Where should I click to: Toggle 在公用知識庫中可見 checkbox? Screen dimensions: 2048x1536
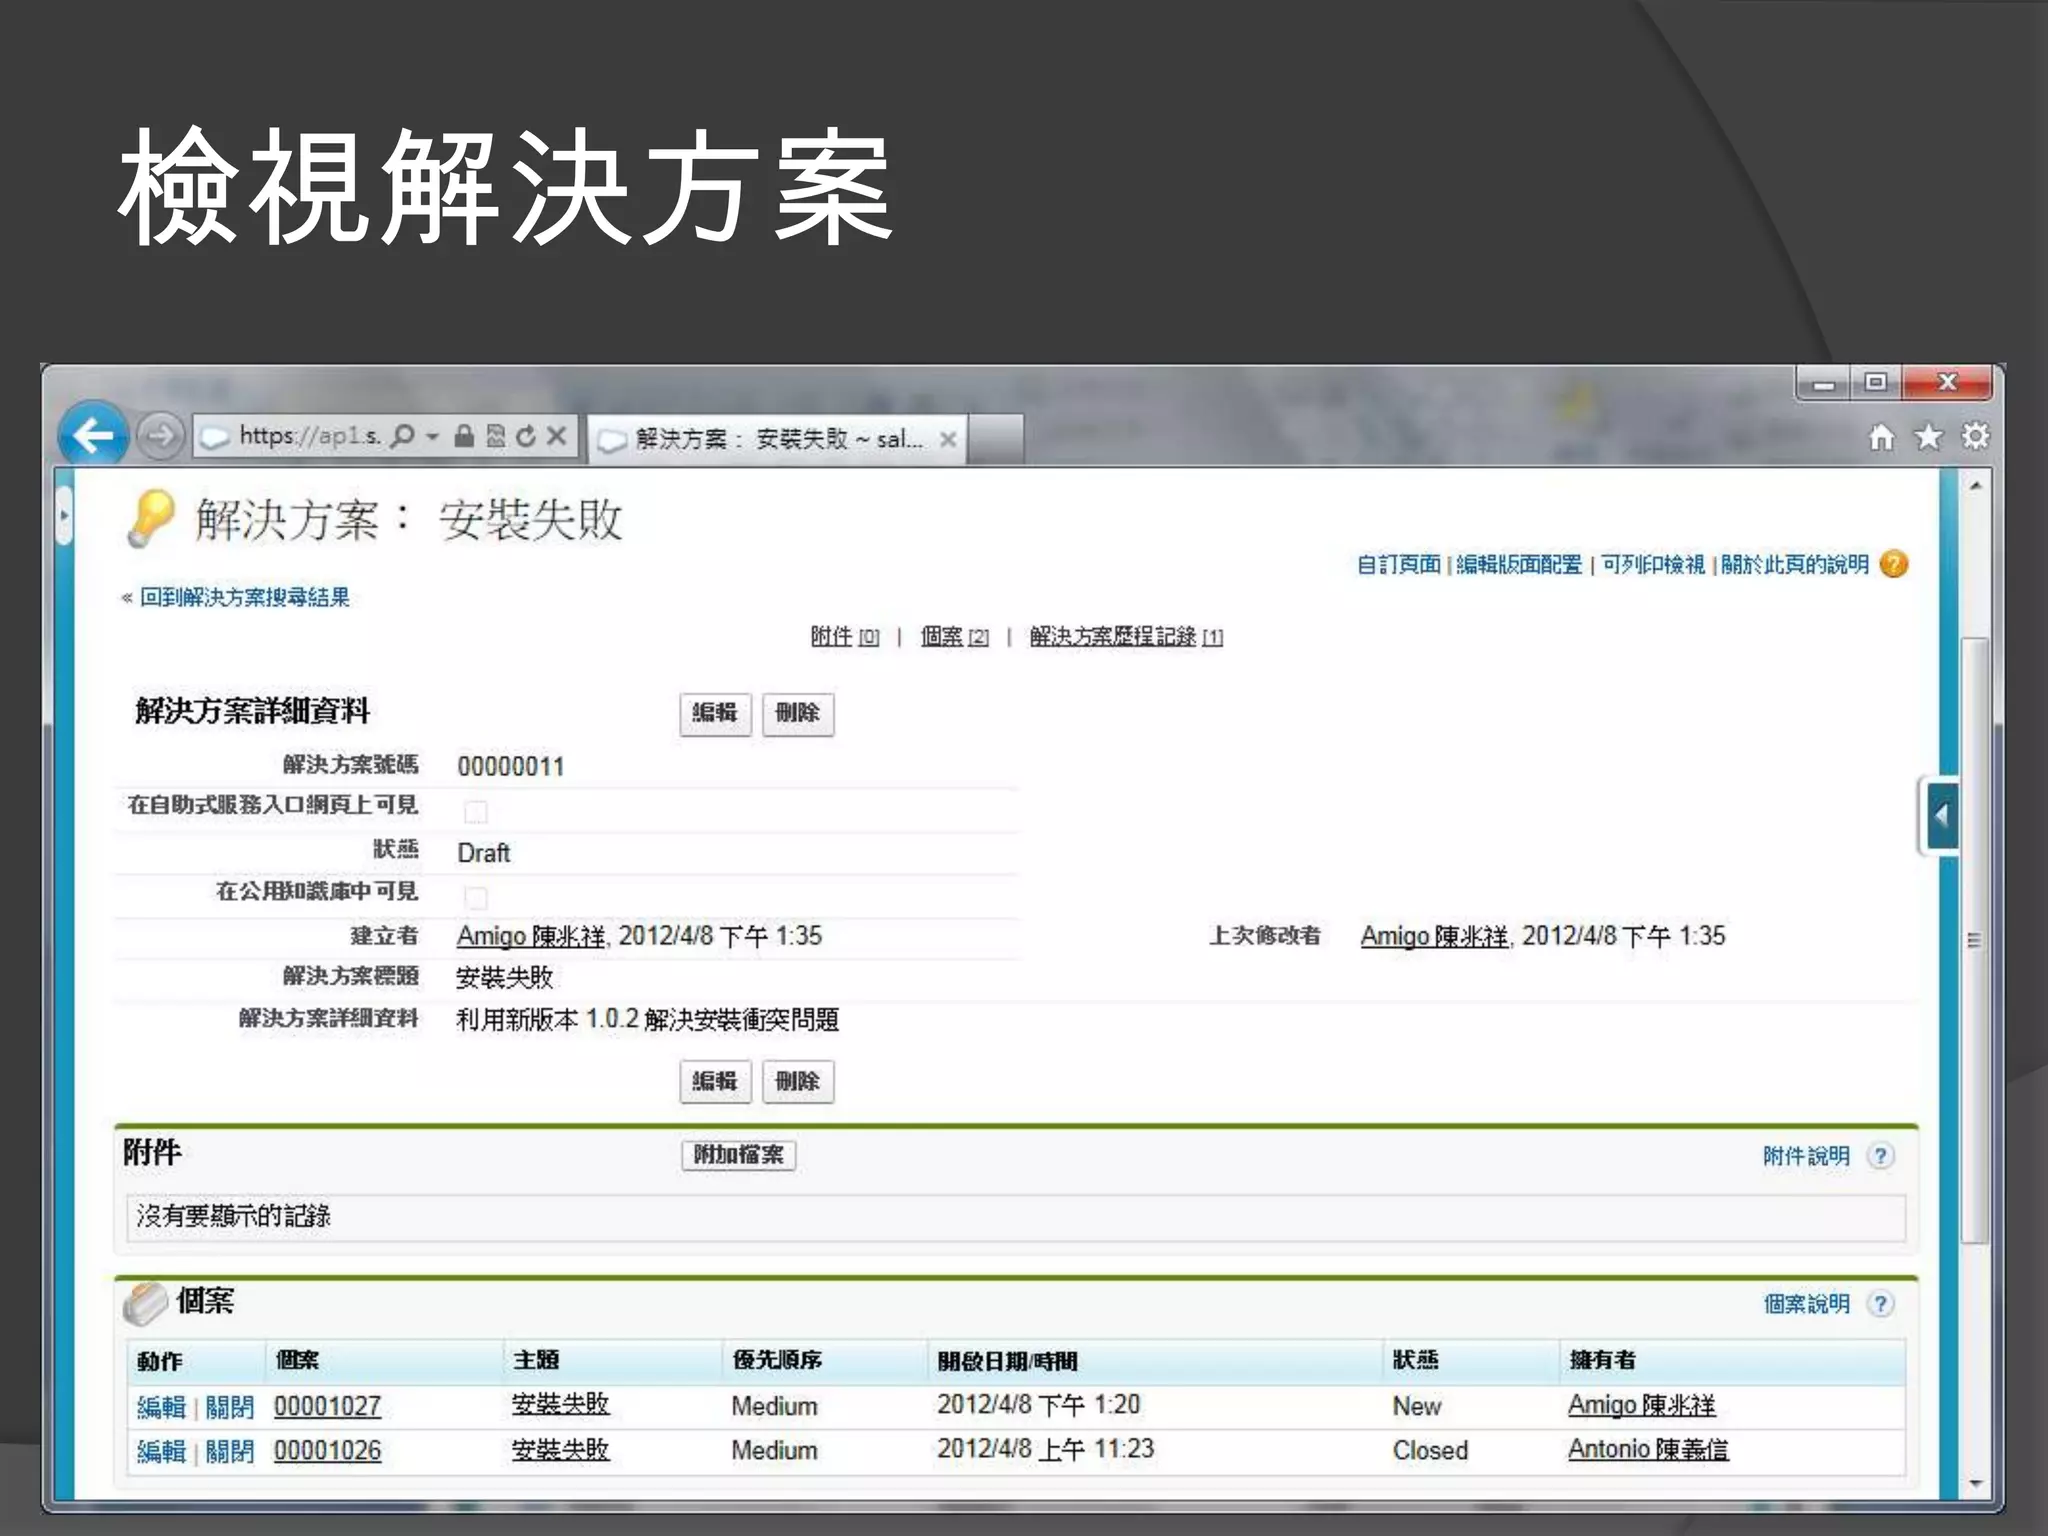(x=476, y=897)
